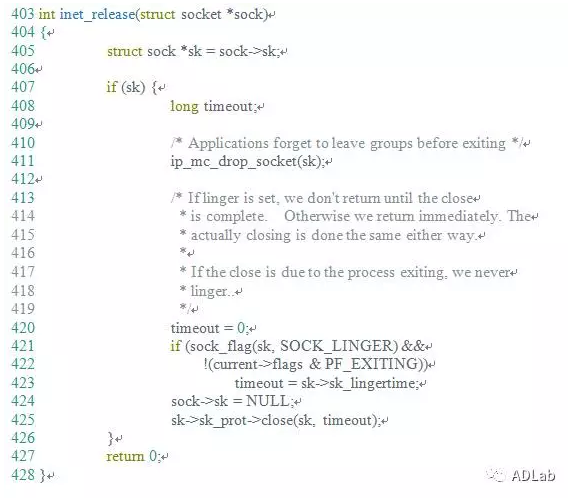This screenshot has height=500, width=568.
Task: Click line number 428
Action: (22, 475)
